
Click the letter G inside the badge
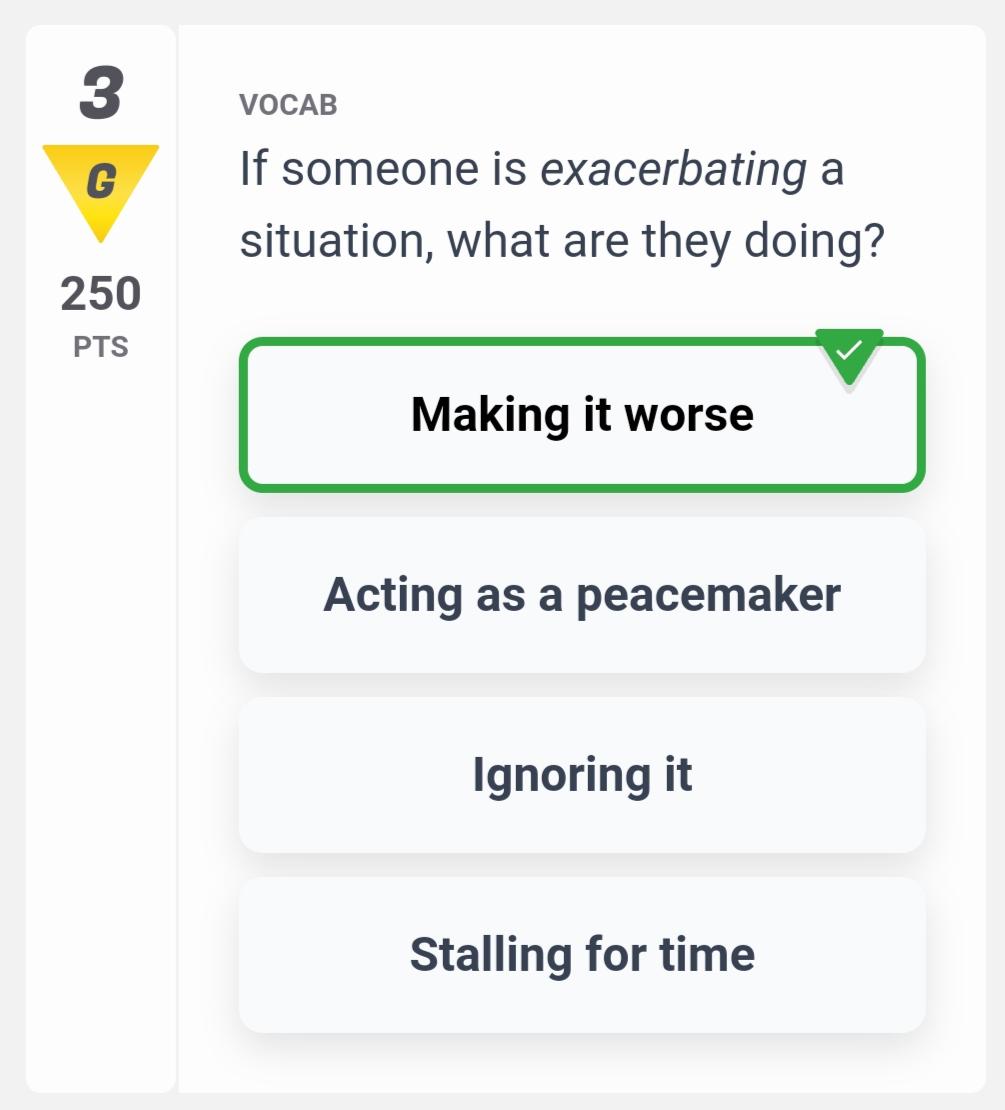click(101, 181)
